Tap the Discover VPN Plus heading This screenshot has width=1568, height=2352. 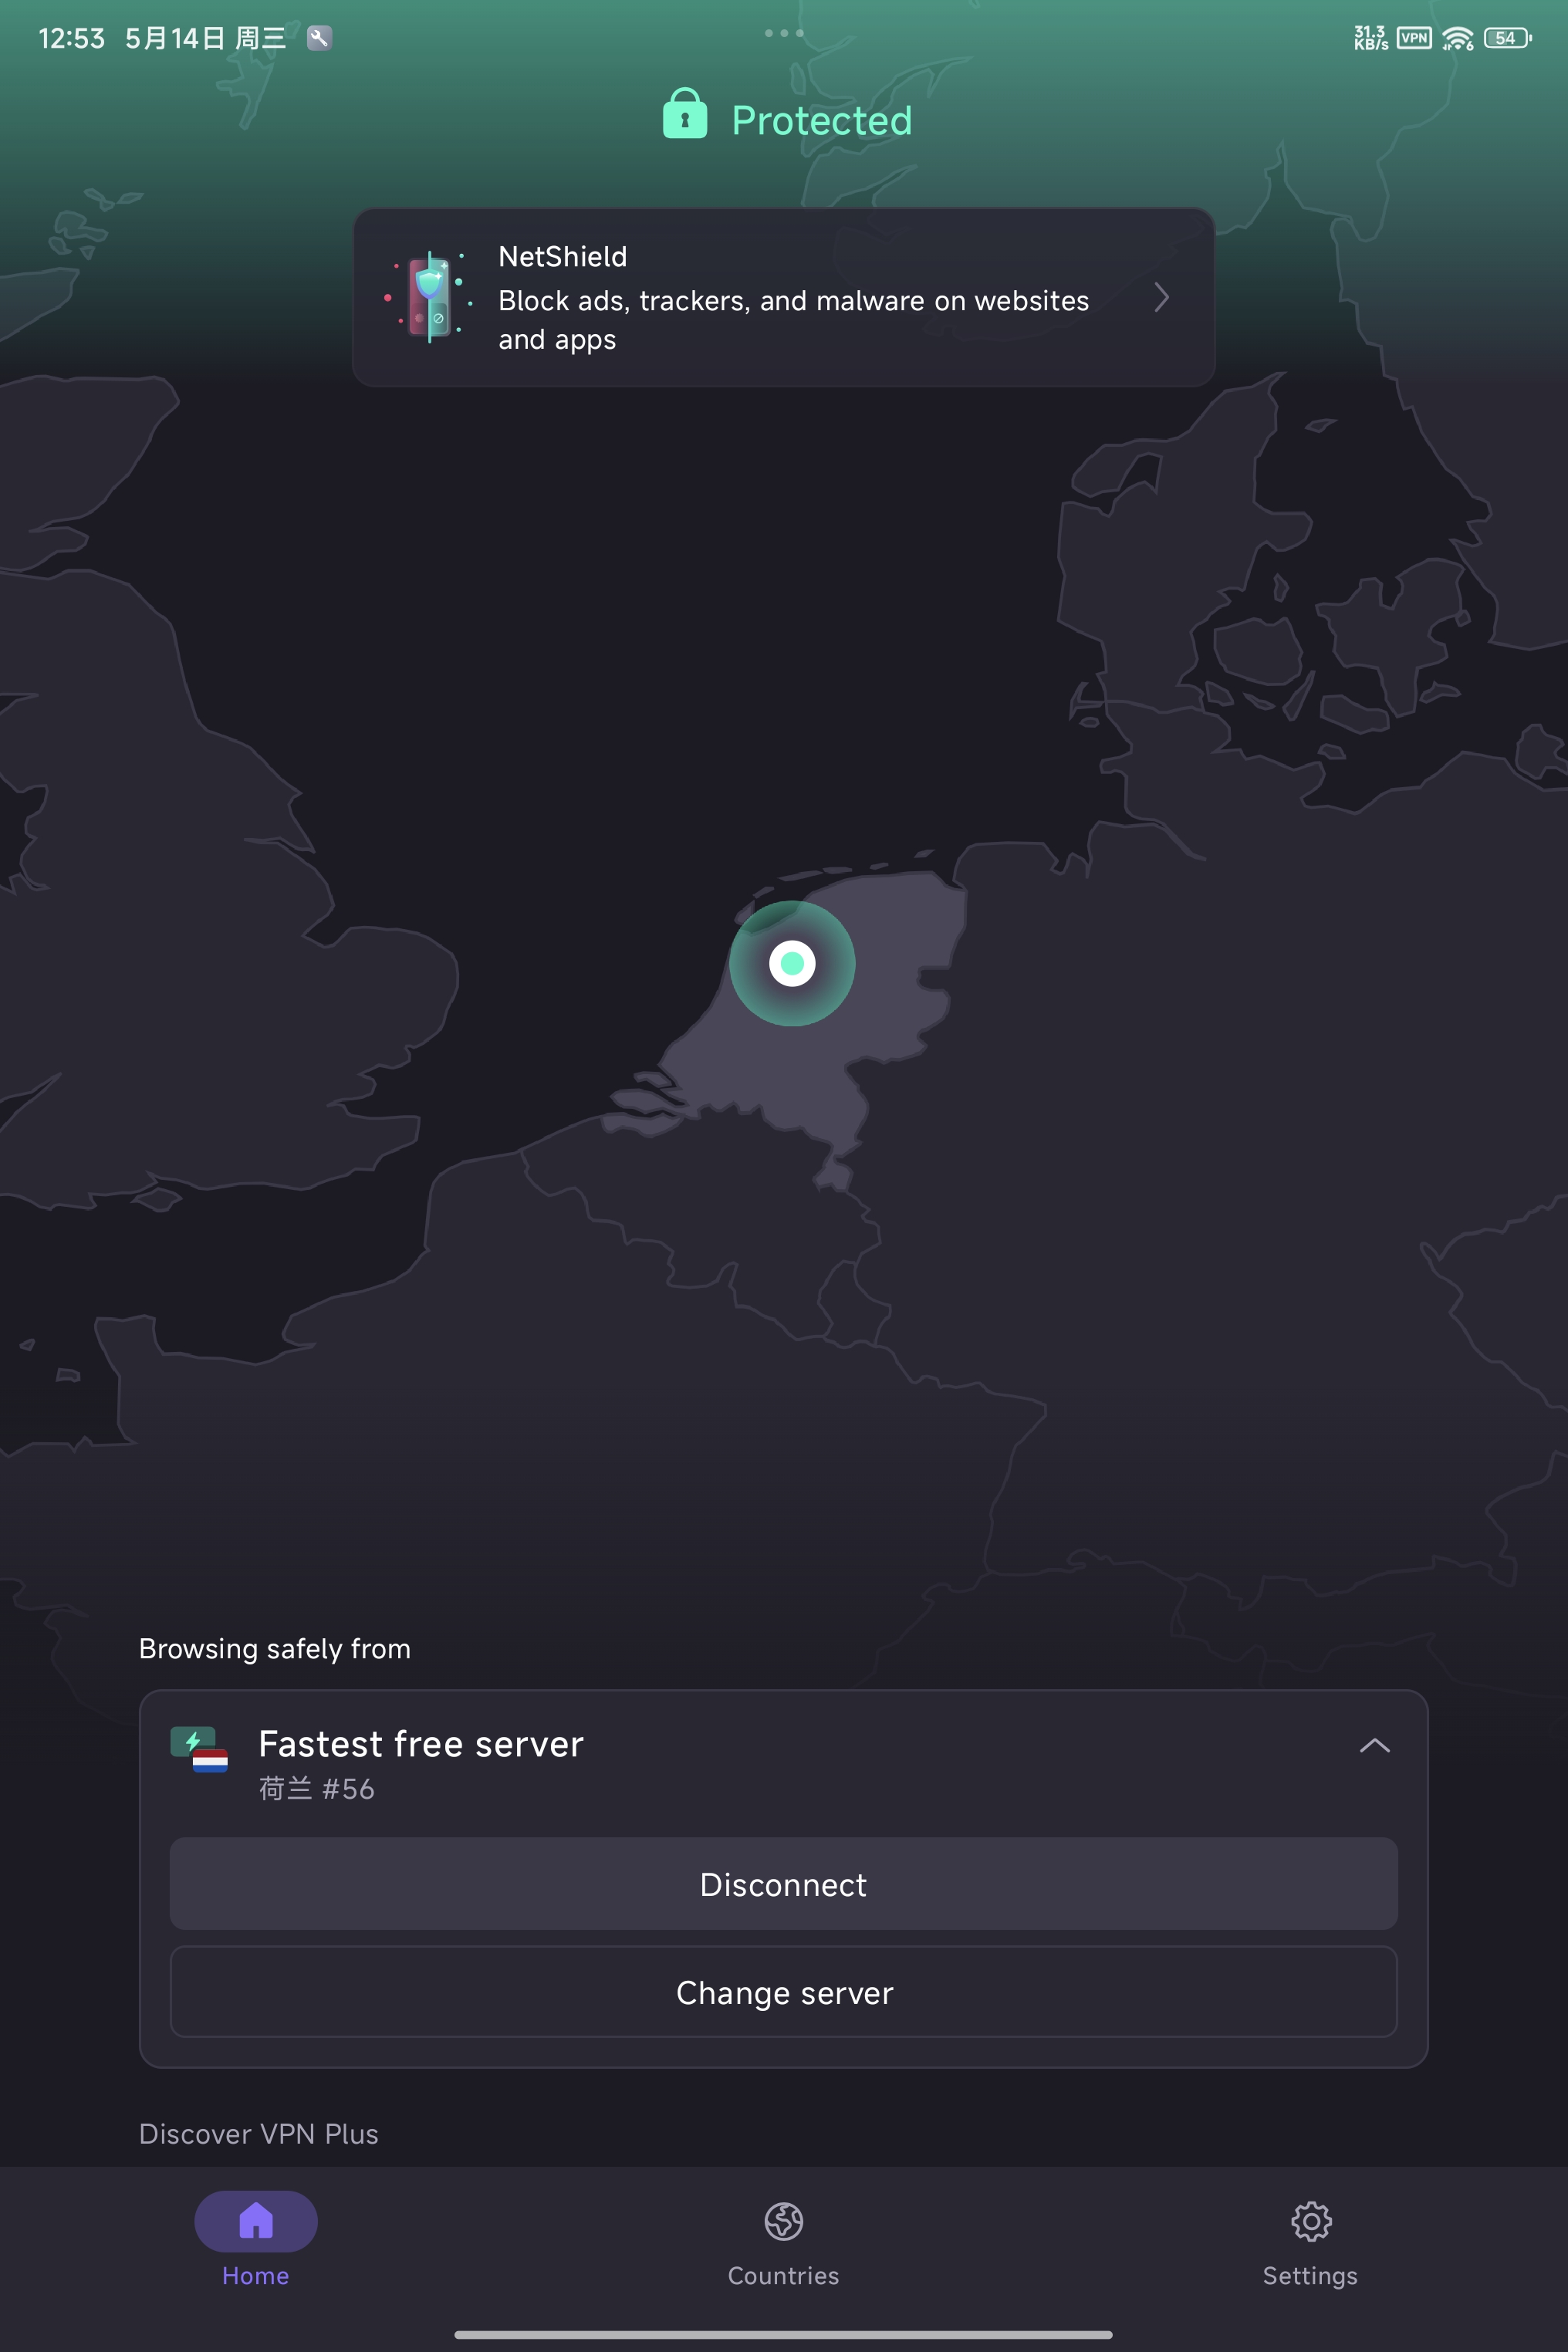(x=259, y=2134)
